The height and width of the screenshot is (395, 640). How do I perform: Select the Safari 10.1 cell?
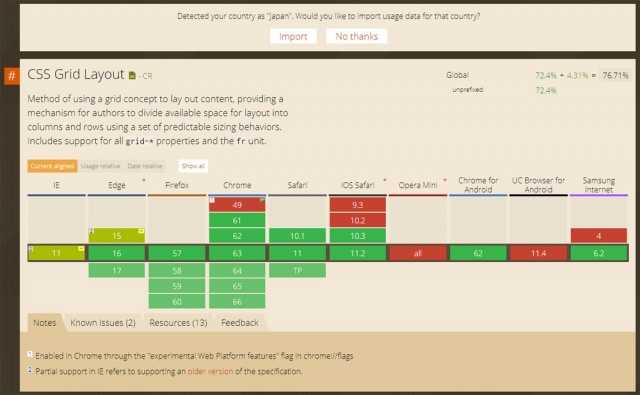[298, 236]
